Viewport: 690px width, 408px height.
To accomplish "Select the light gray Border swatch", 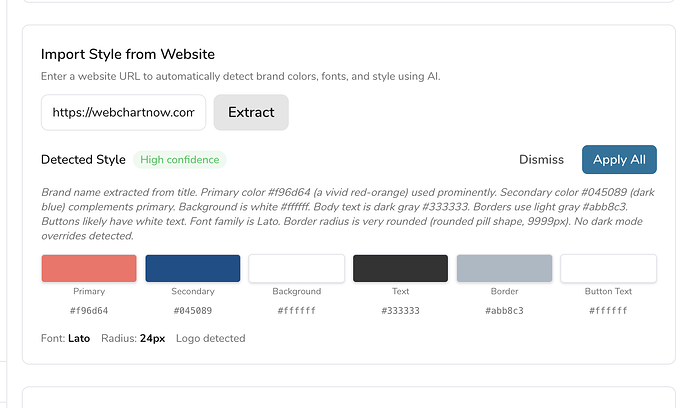I will (x=504, y=268).
